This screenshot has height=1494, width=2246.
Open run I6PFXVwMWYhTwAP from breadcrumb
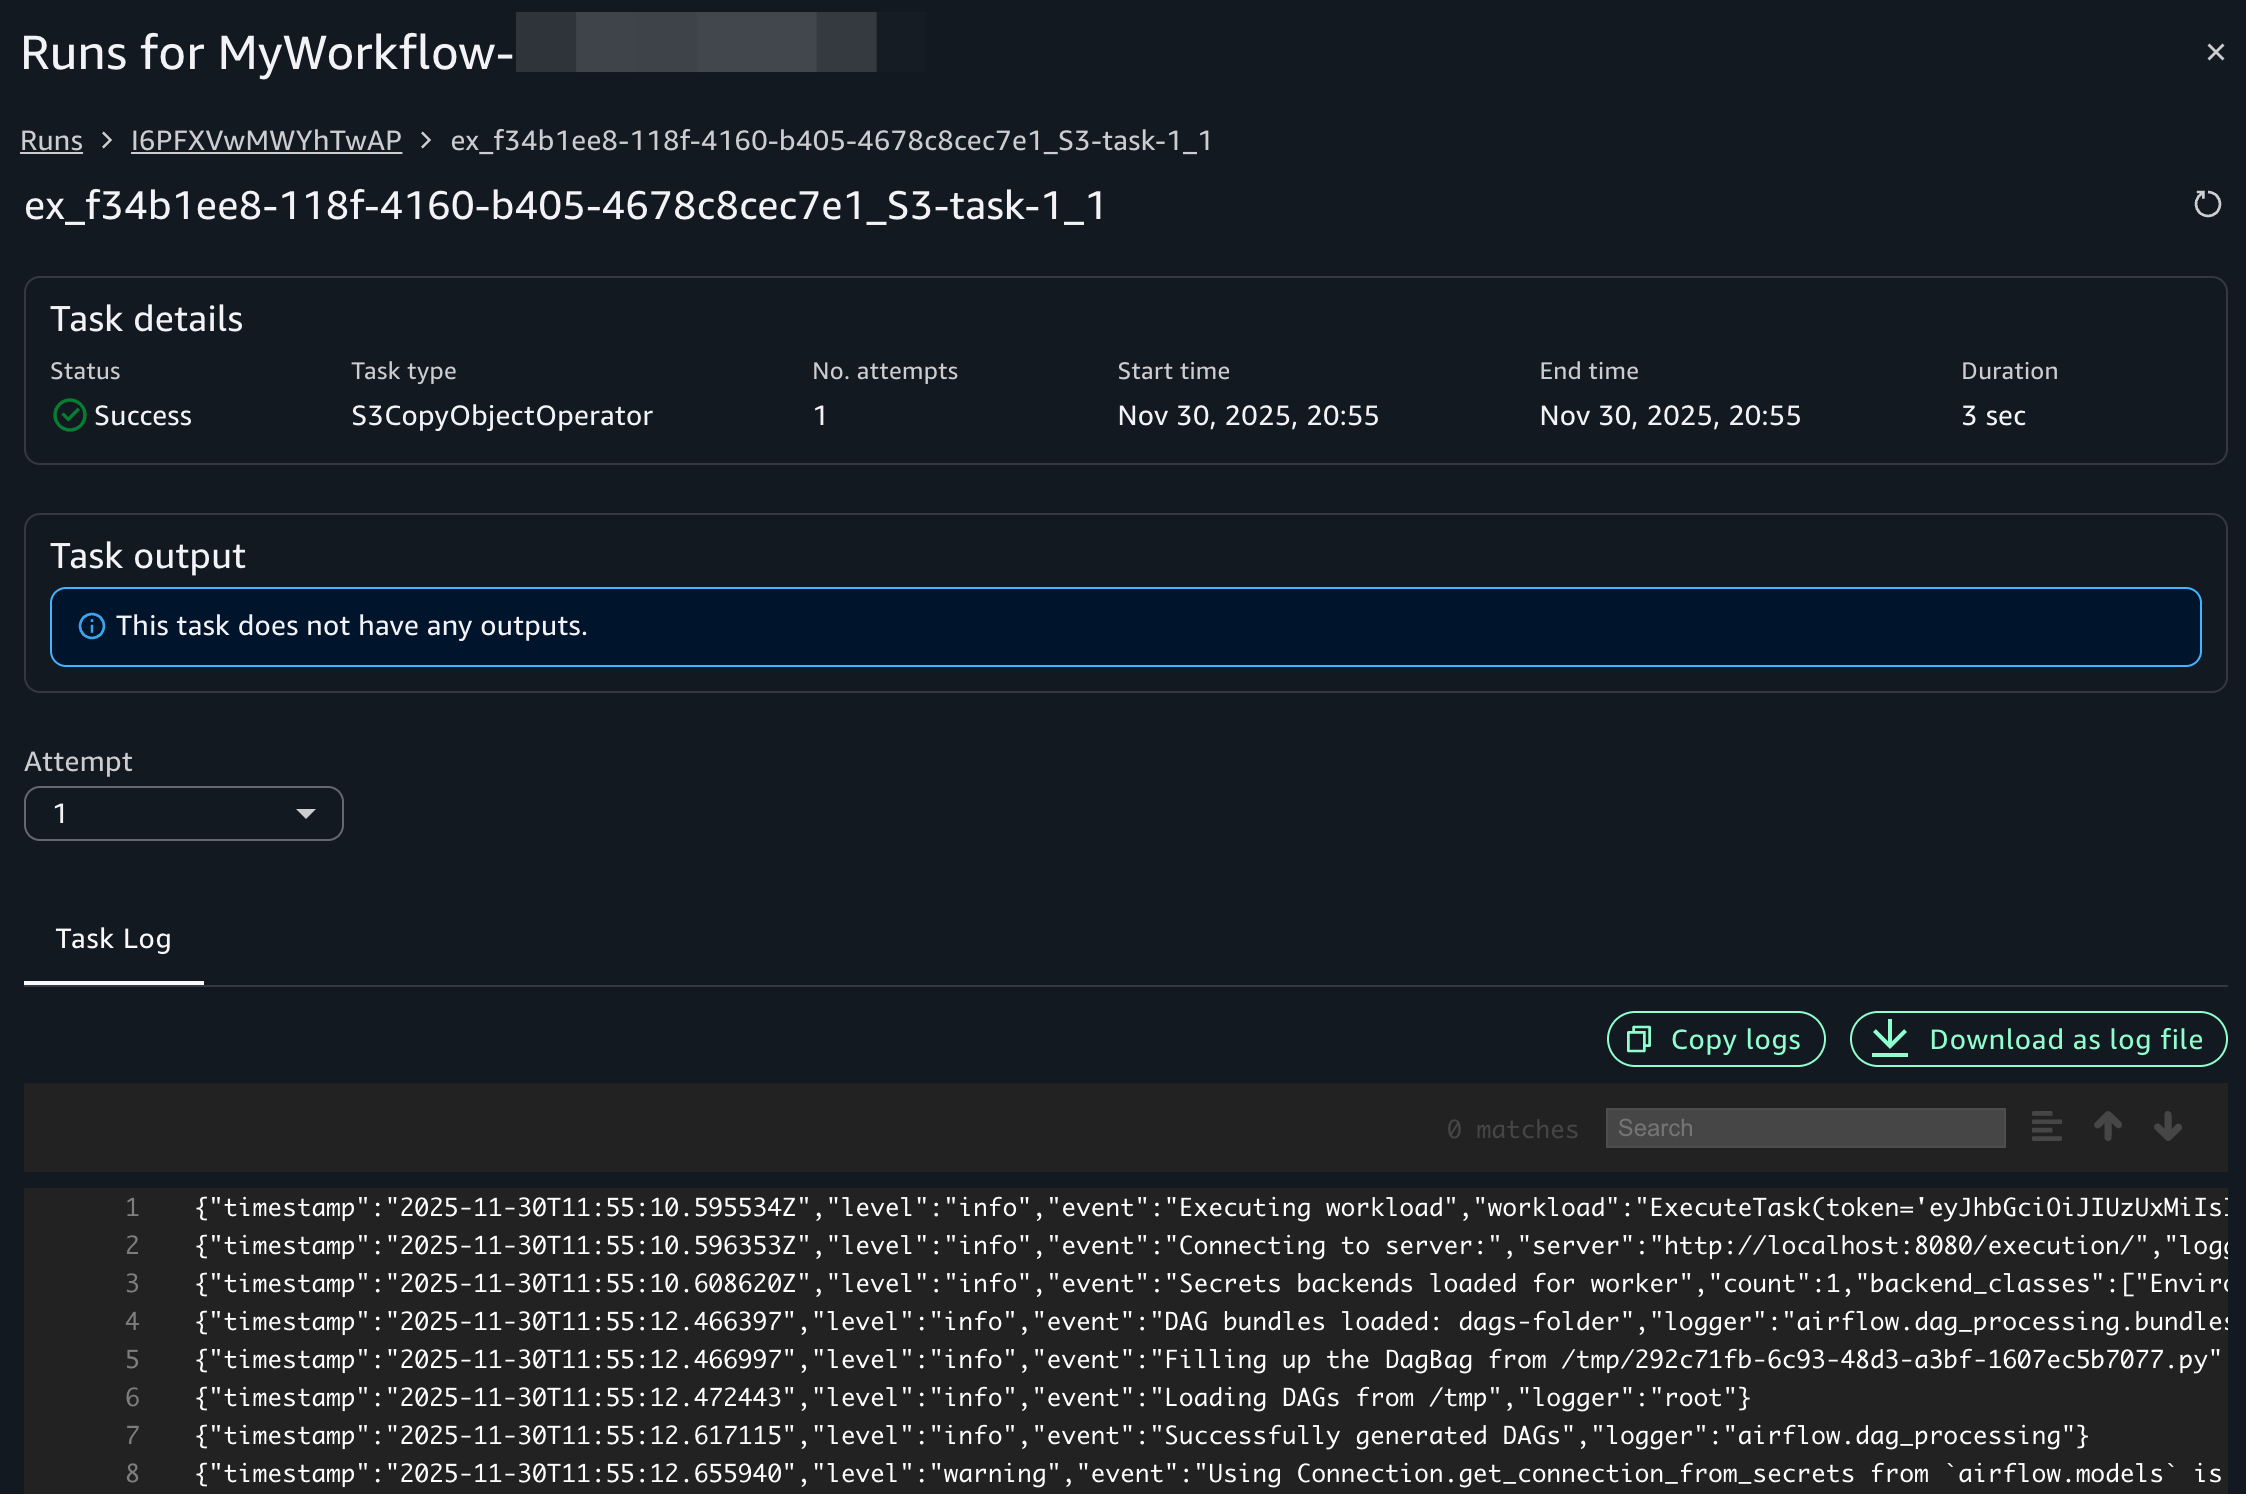(x=266, y=140)
